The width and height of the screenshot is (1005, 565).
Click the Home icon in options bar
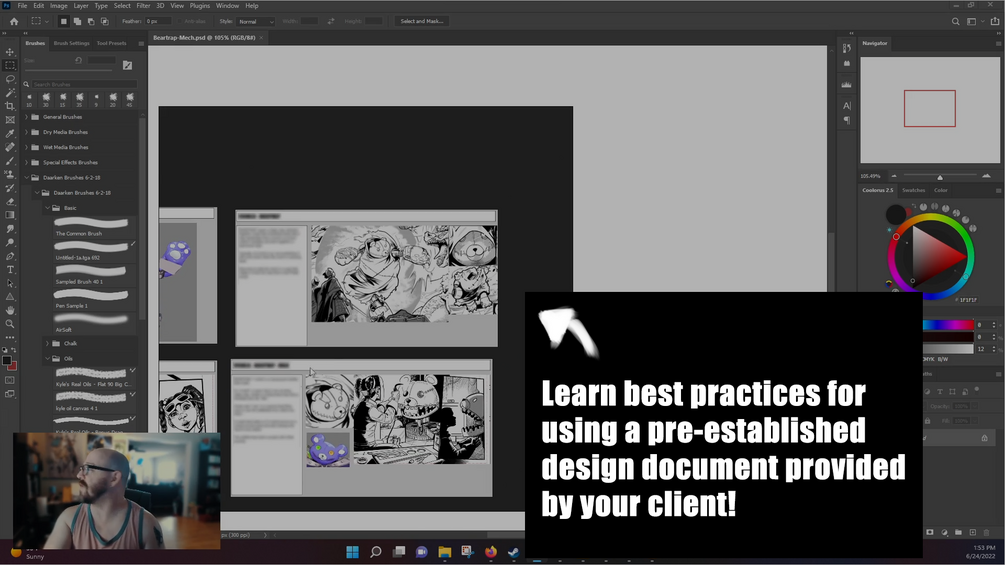(14, 21)
